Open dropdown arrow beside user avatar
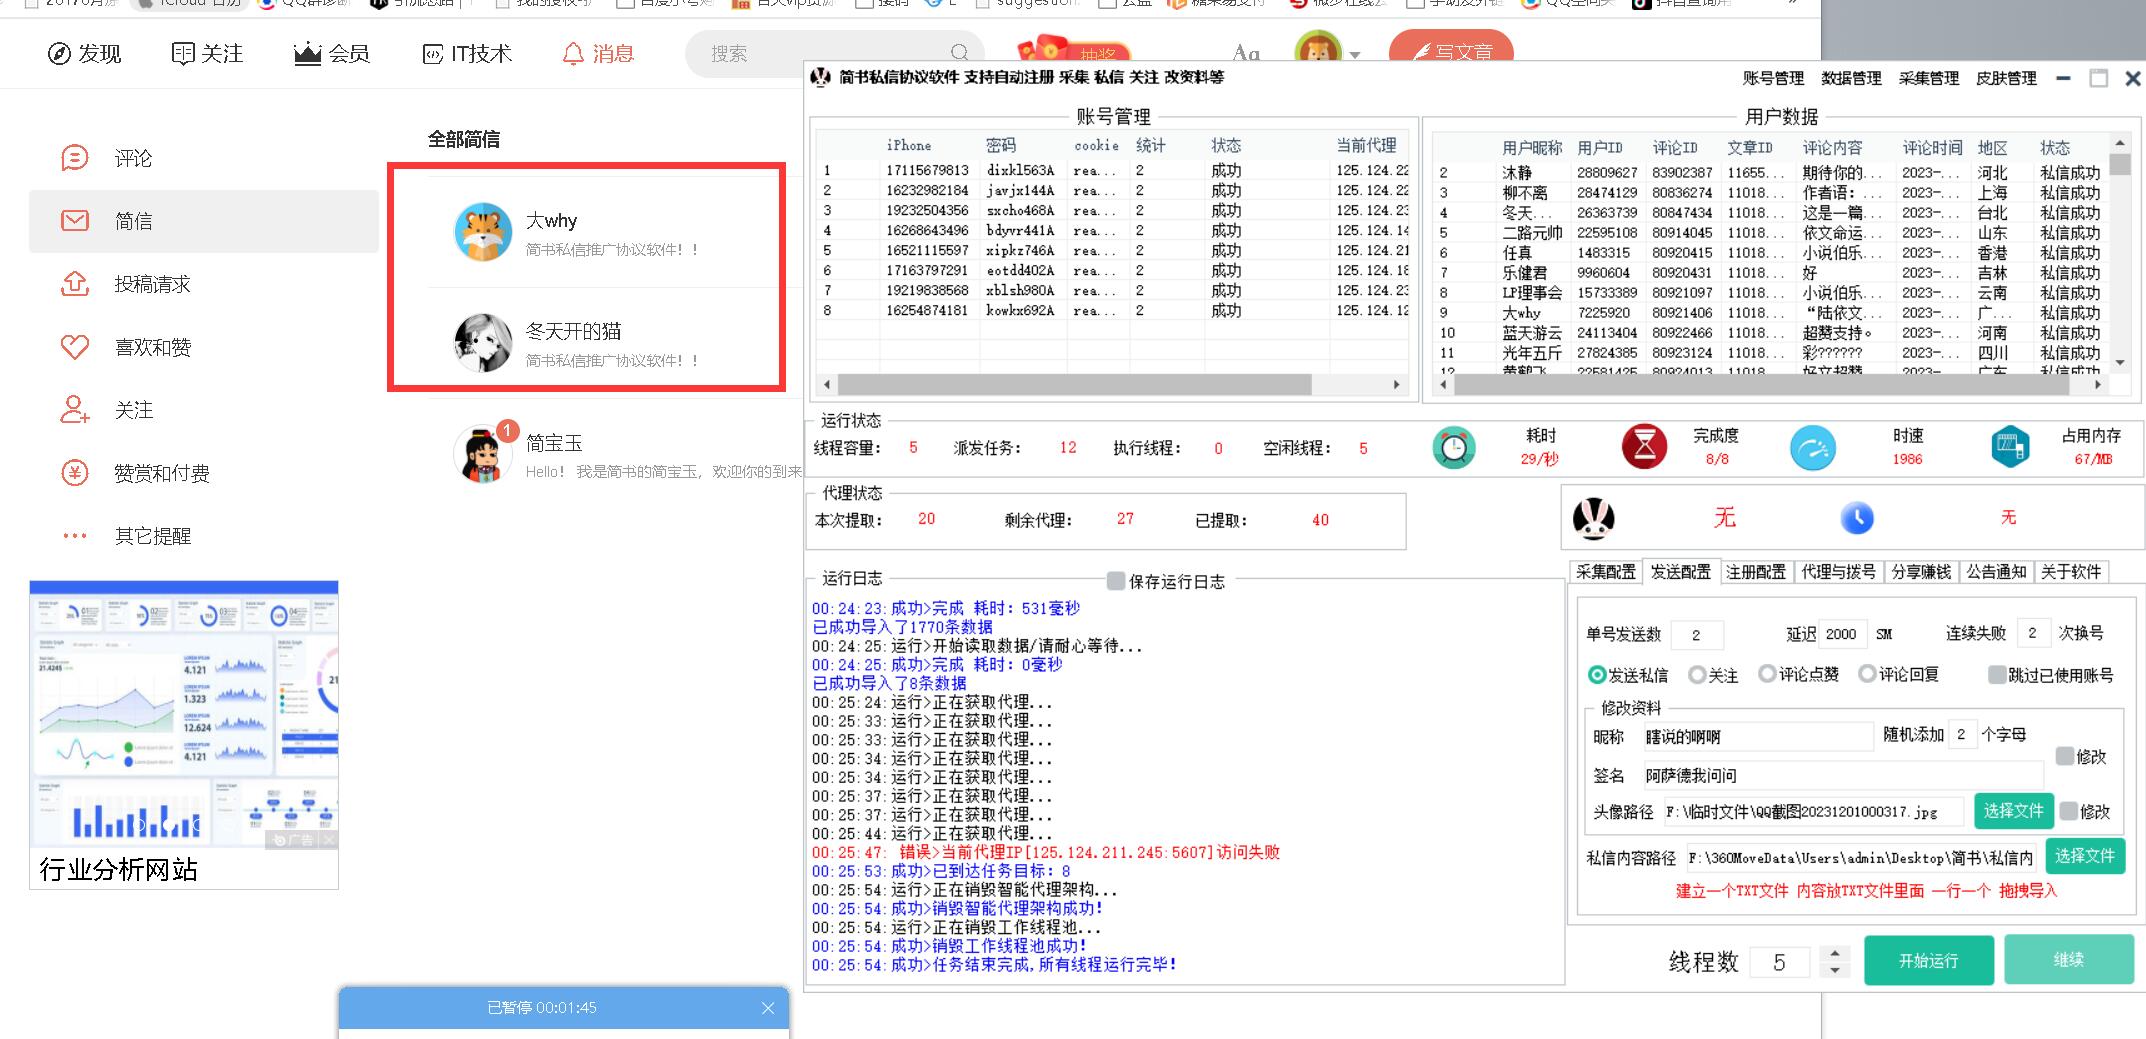This screenshot has width=2146, height=1039. click(1355, 55)
